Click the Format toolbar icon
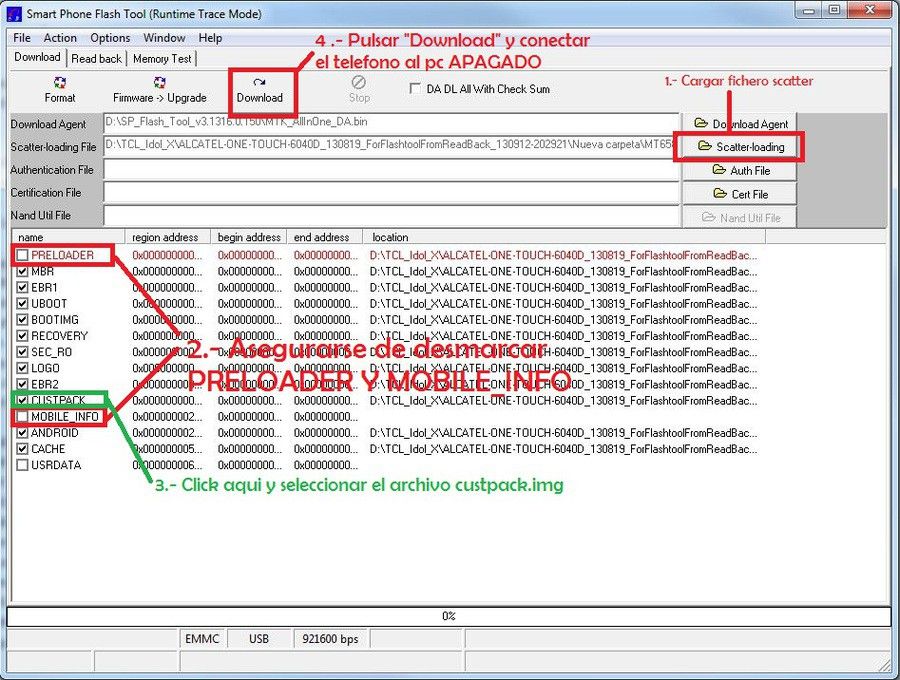This screenshot has height=680, width=900. tap(60, 83)
